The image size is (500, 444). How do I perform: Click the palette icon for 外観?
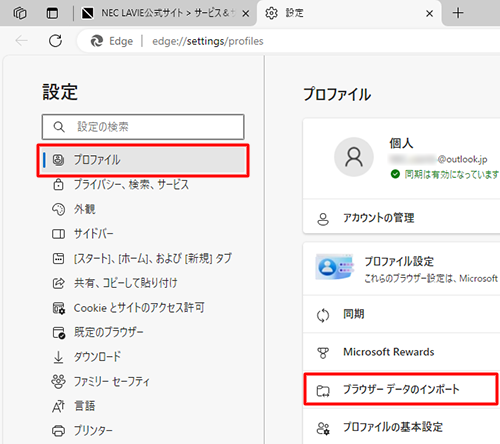pyautogui.click(x=58, y=209)
